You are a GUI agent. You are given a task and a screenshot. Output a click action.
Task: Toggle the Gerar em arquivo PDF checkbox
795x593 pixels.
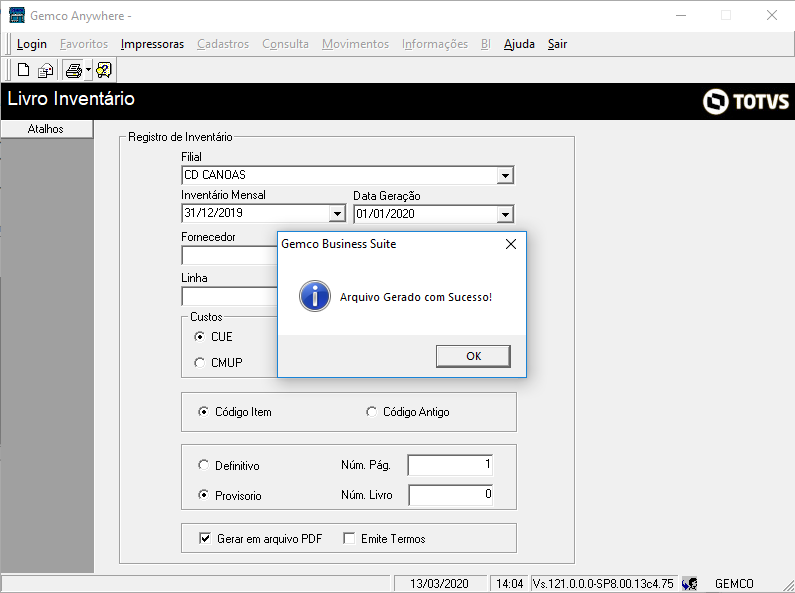pos(205,538)
